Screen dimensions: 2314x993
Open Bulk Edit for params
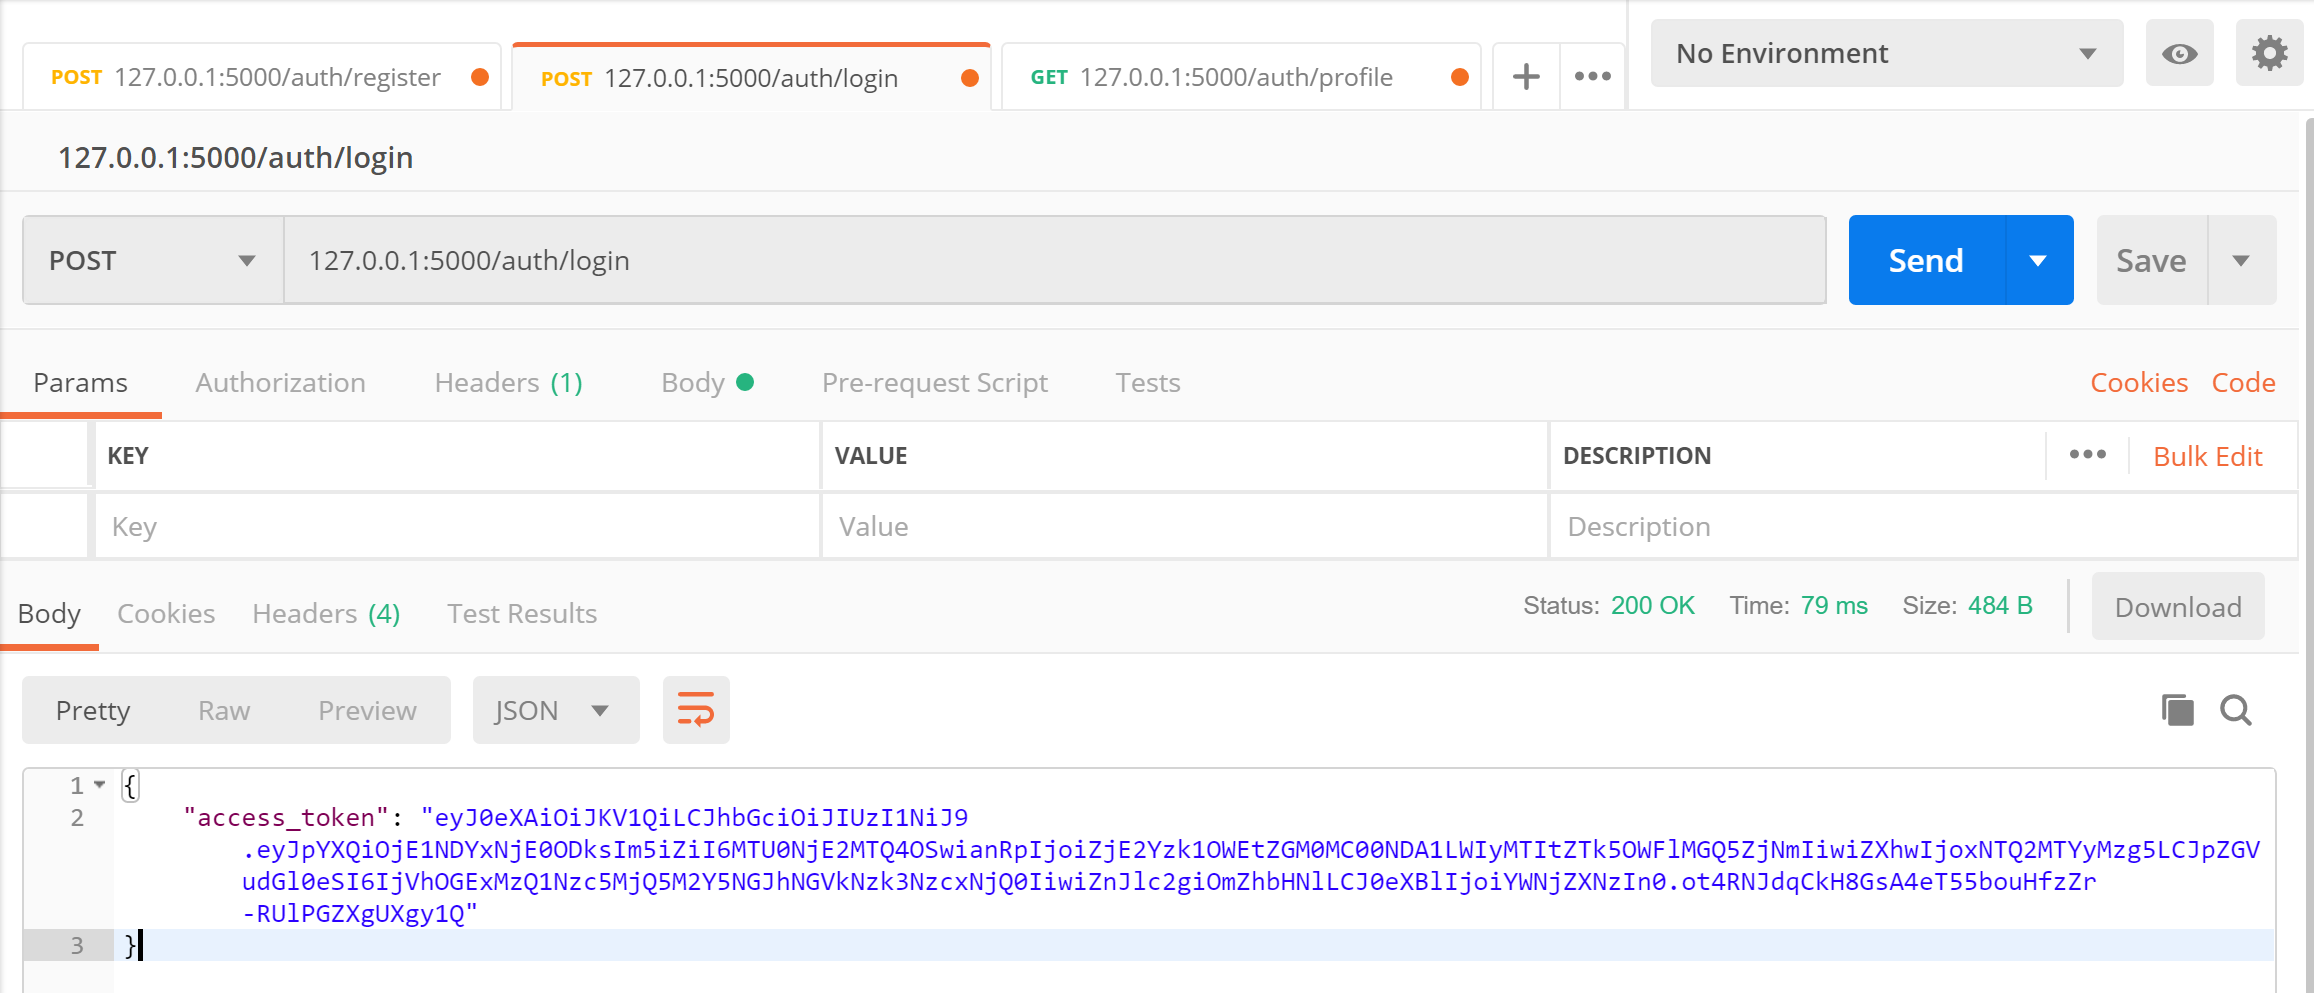(2208, 455)
